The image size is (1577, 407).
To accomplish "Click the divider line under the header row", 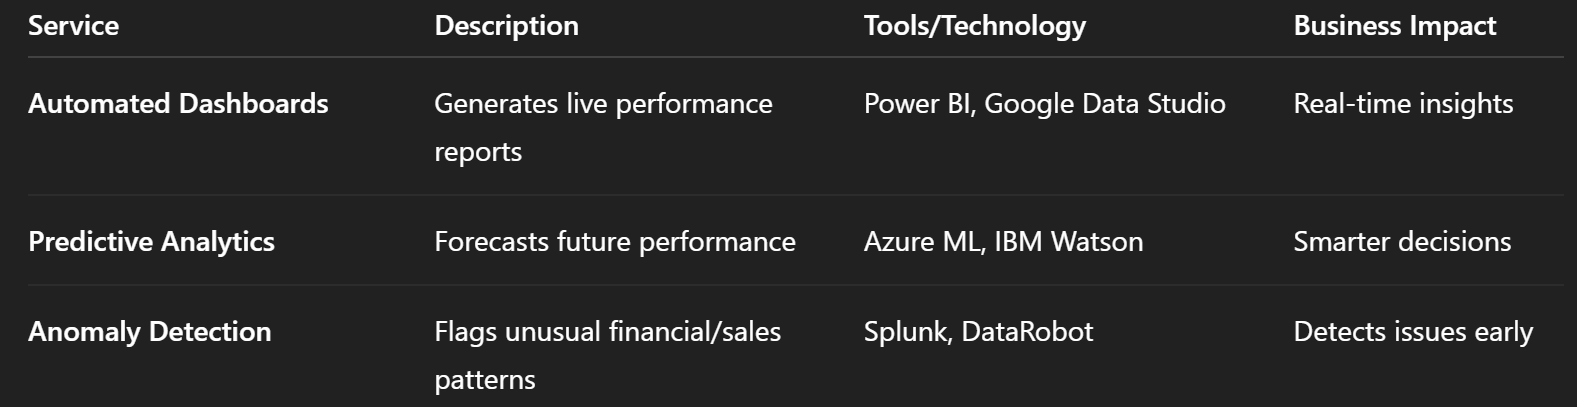I will click(795, 57).
